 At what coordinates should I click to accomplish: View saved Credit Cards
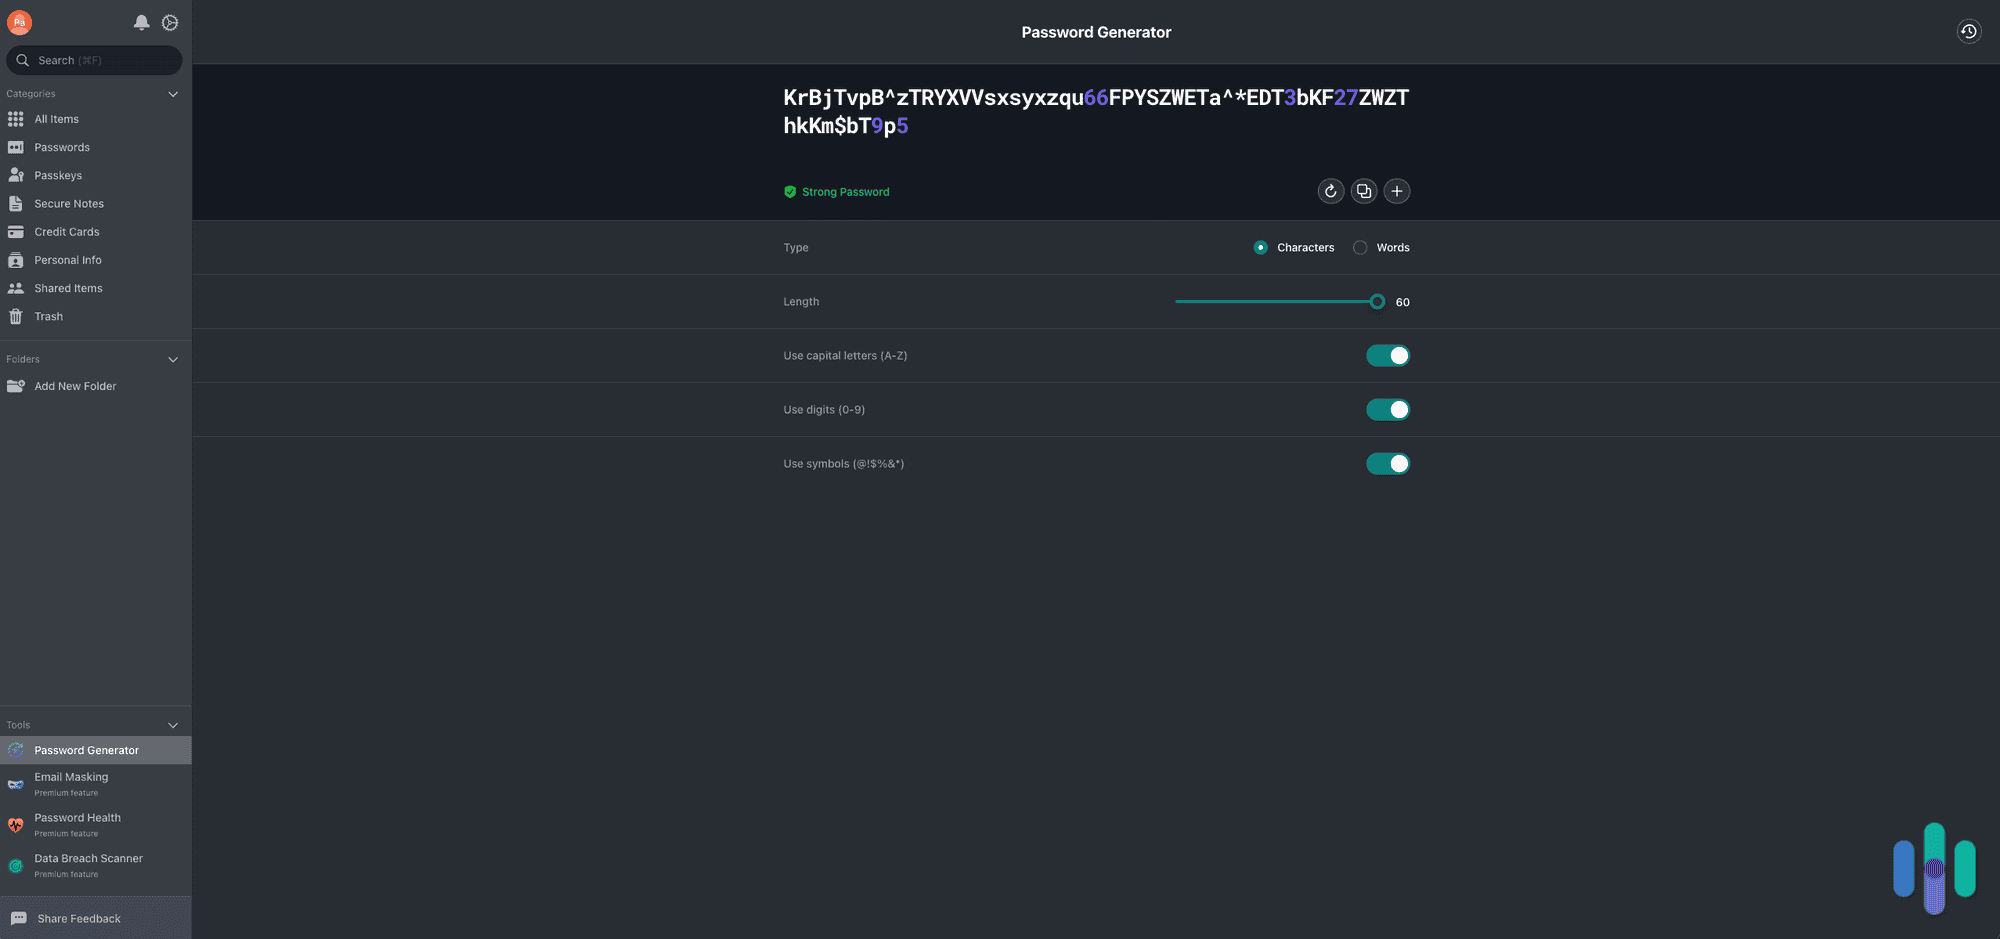click(x=66, y=231)
